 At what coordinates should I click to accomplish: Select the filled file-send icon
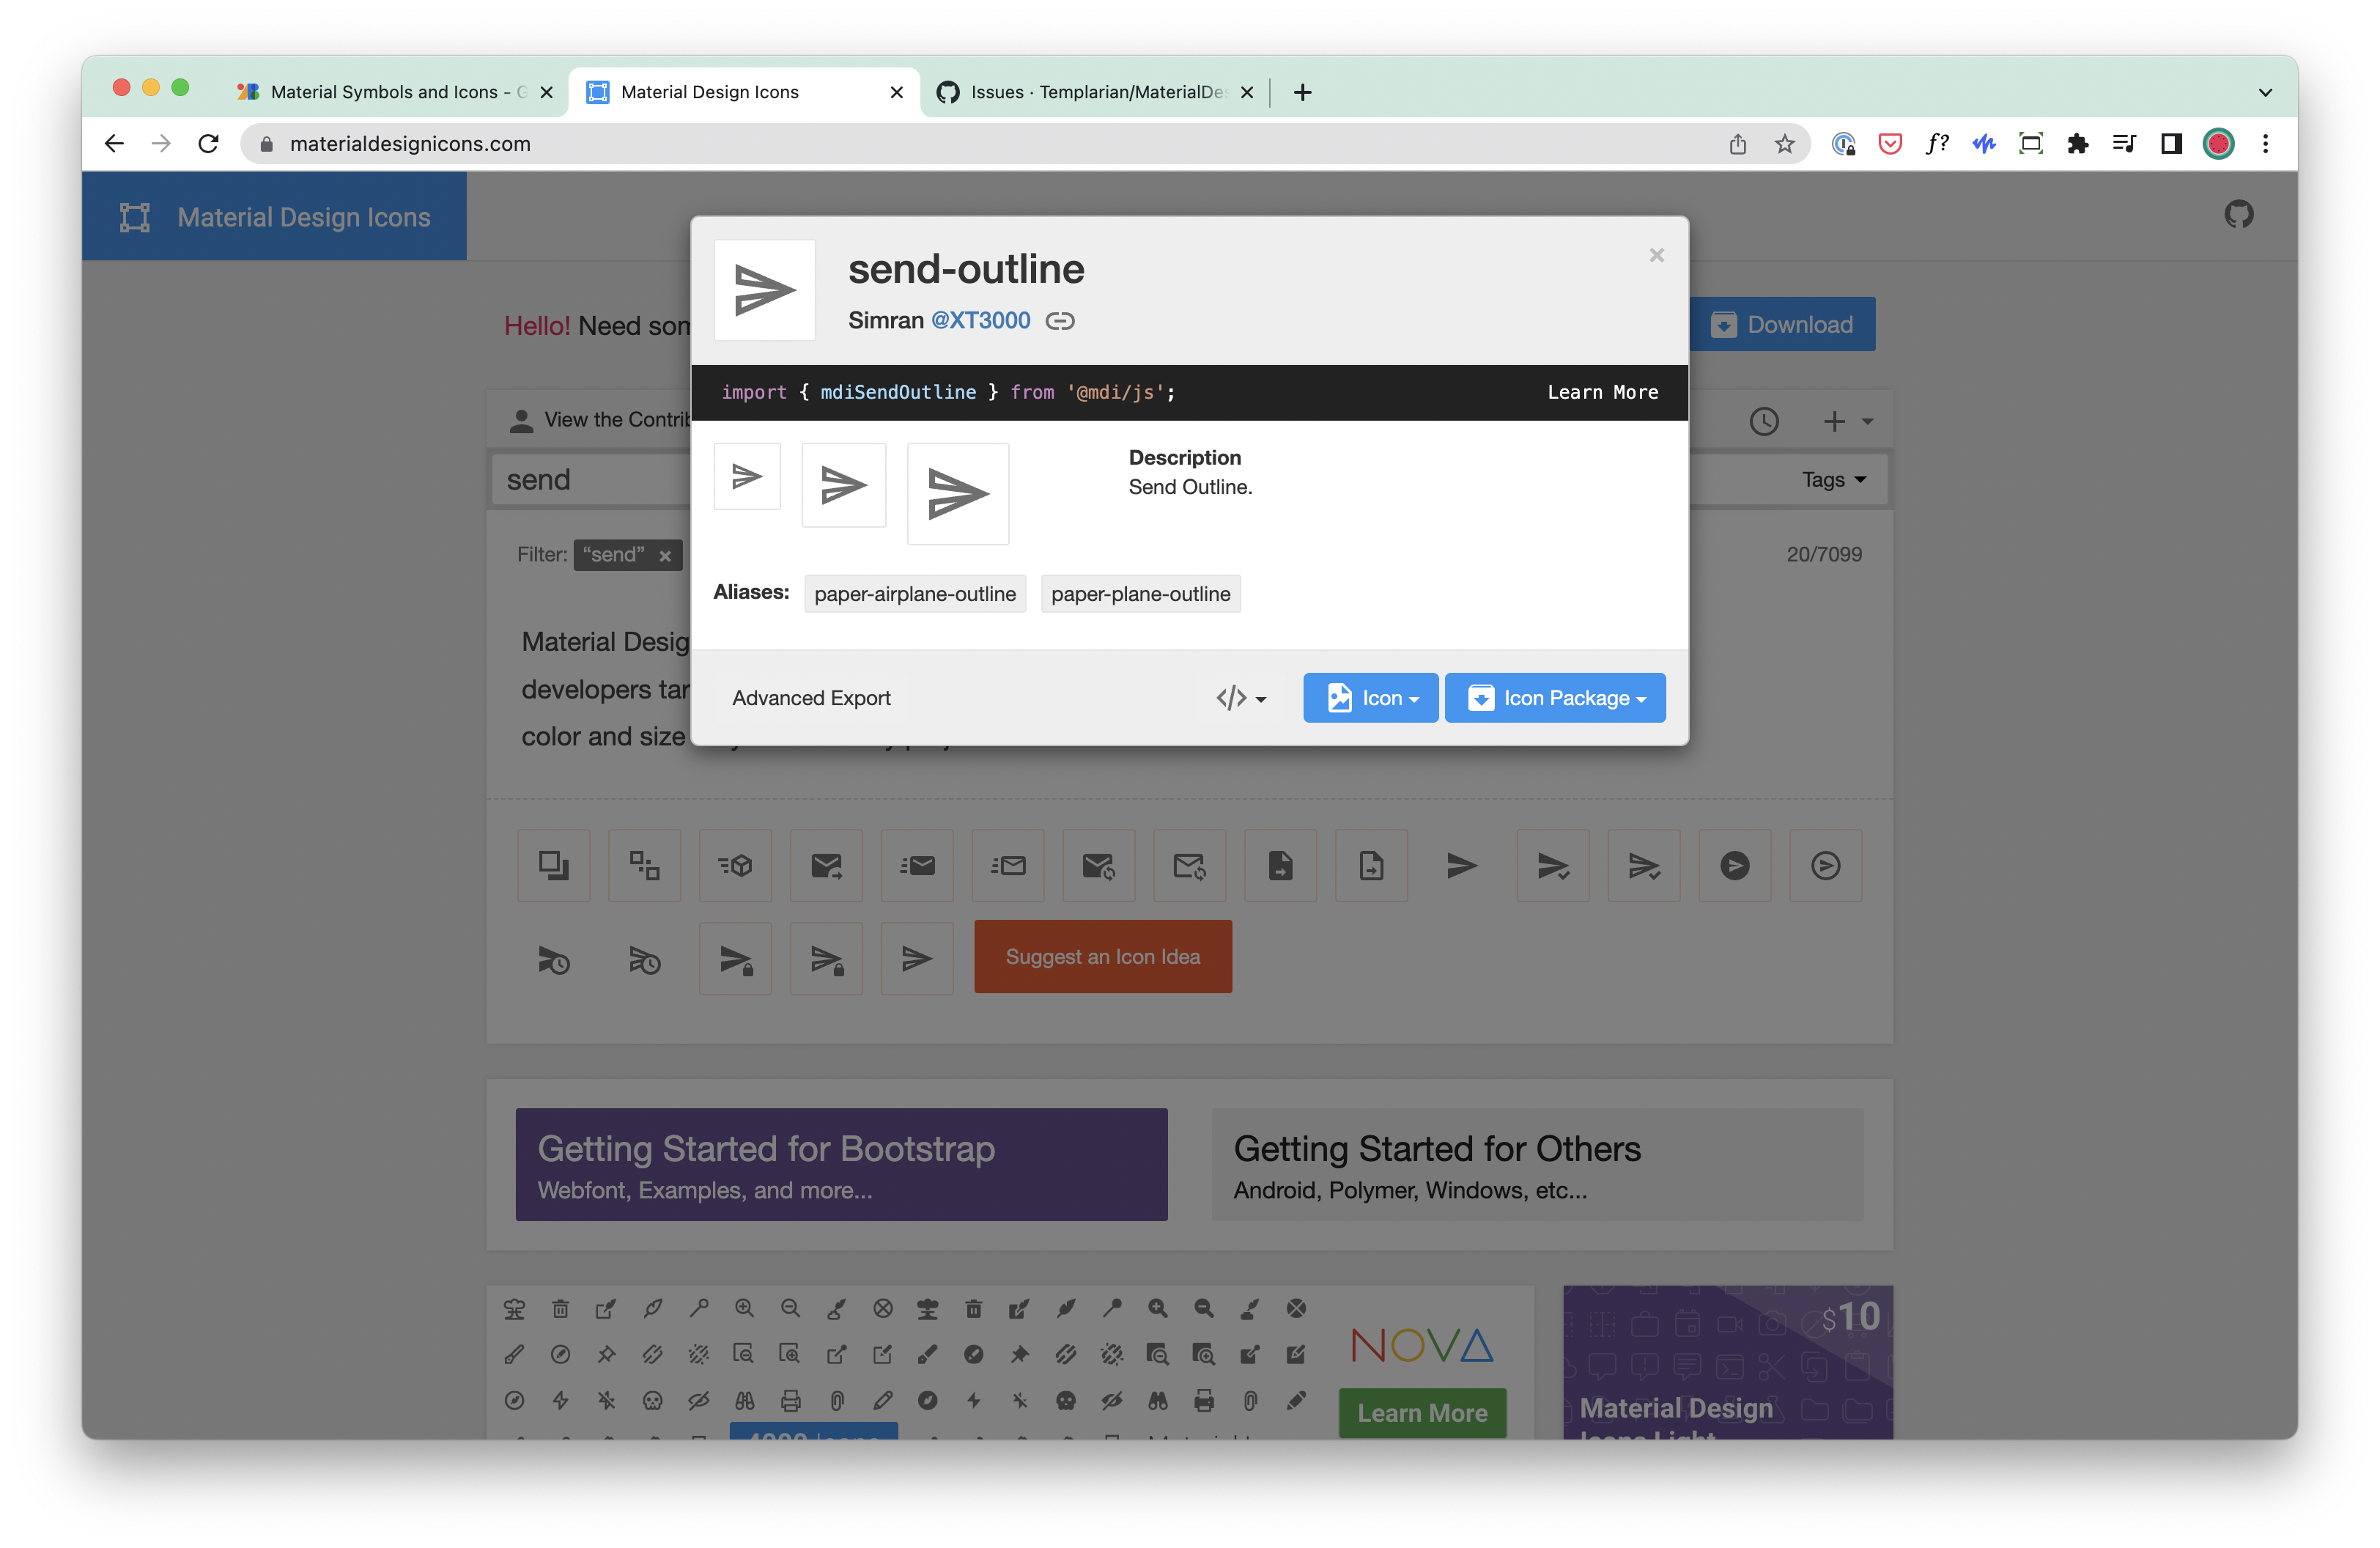[x=1280, y=865]
